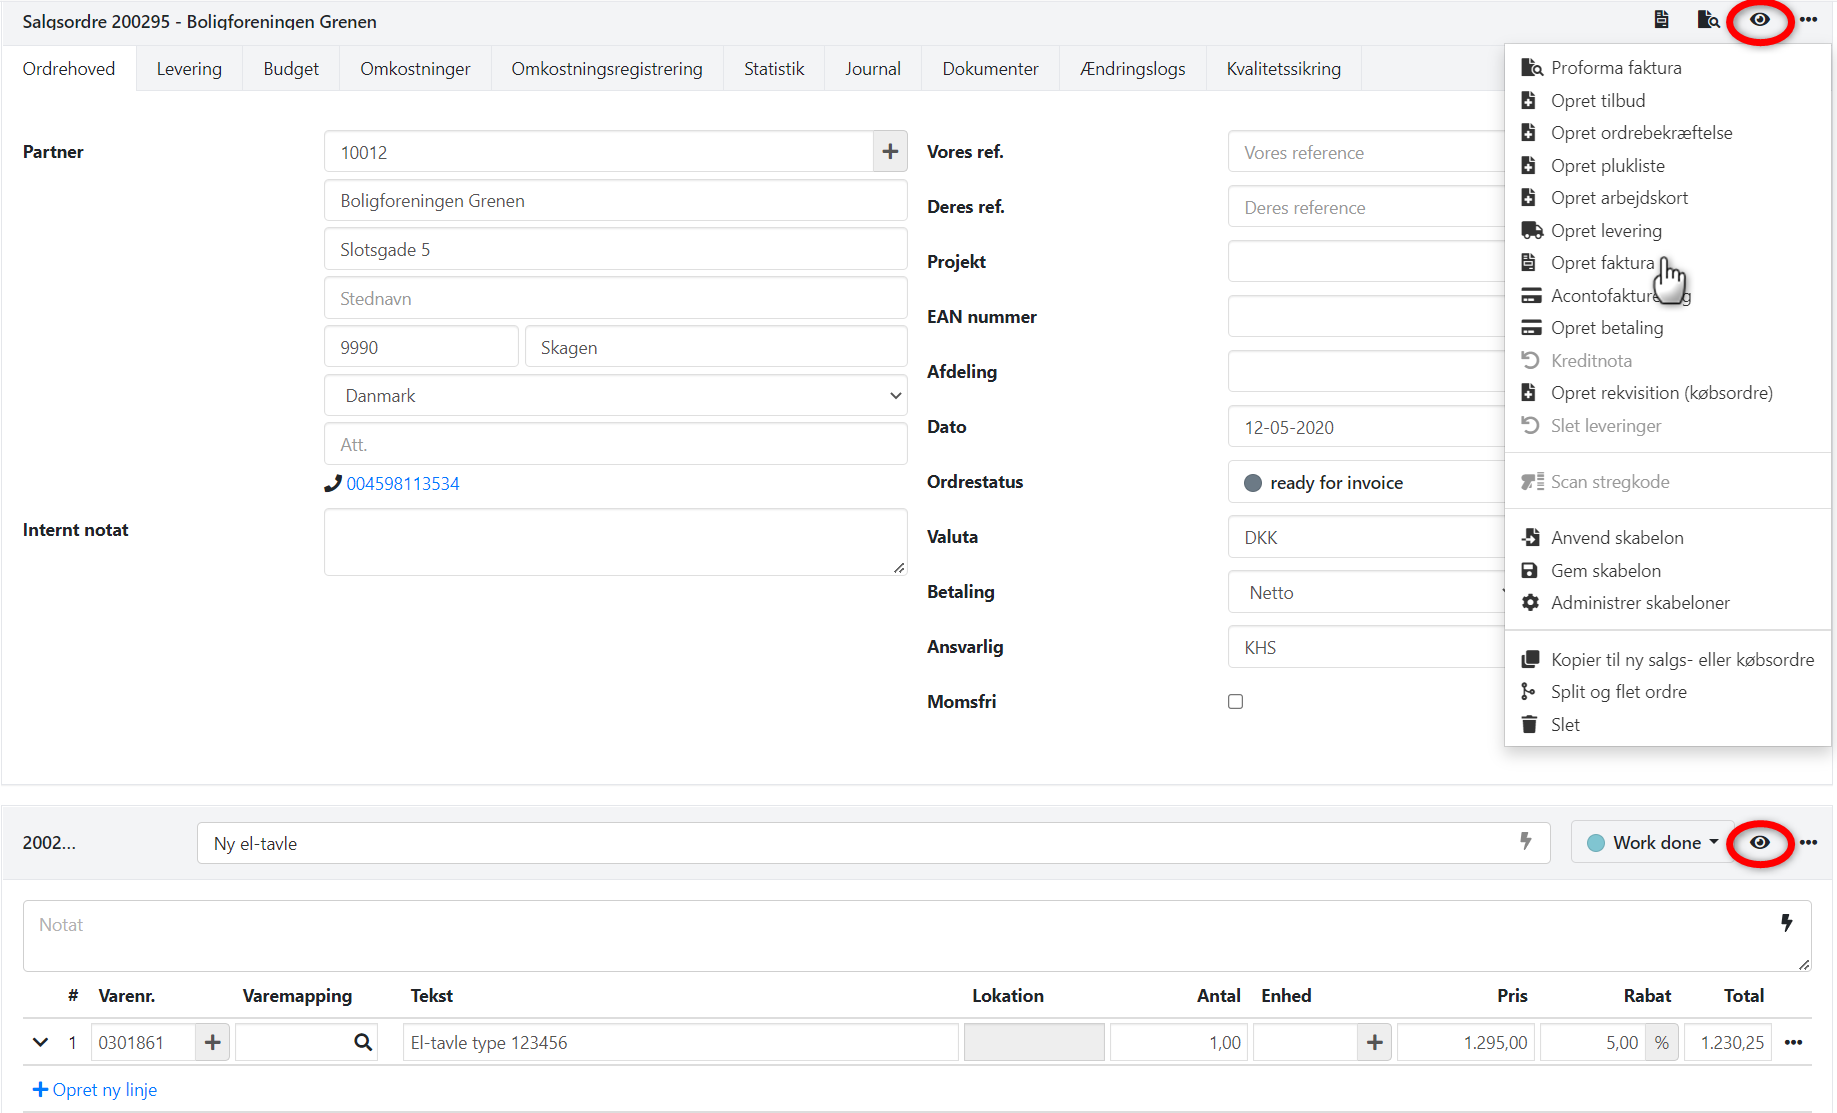
Task: Switch to the Levering tab
Action: tap(189, 69)
